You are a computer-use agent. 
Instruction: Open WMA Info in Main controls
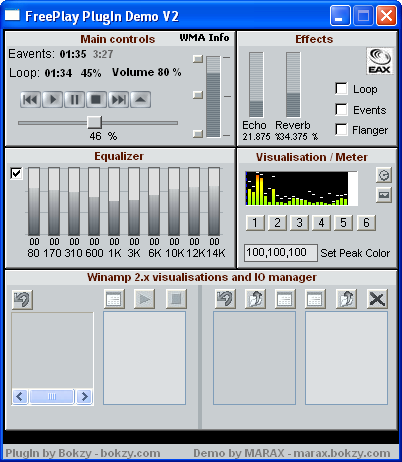point(204,38)
